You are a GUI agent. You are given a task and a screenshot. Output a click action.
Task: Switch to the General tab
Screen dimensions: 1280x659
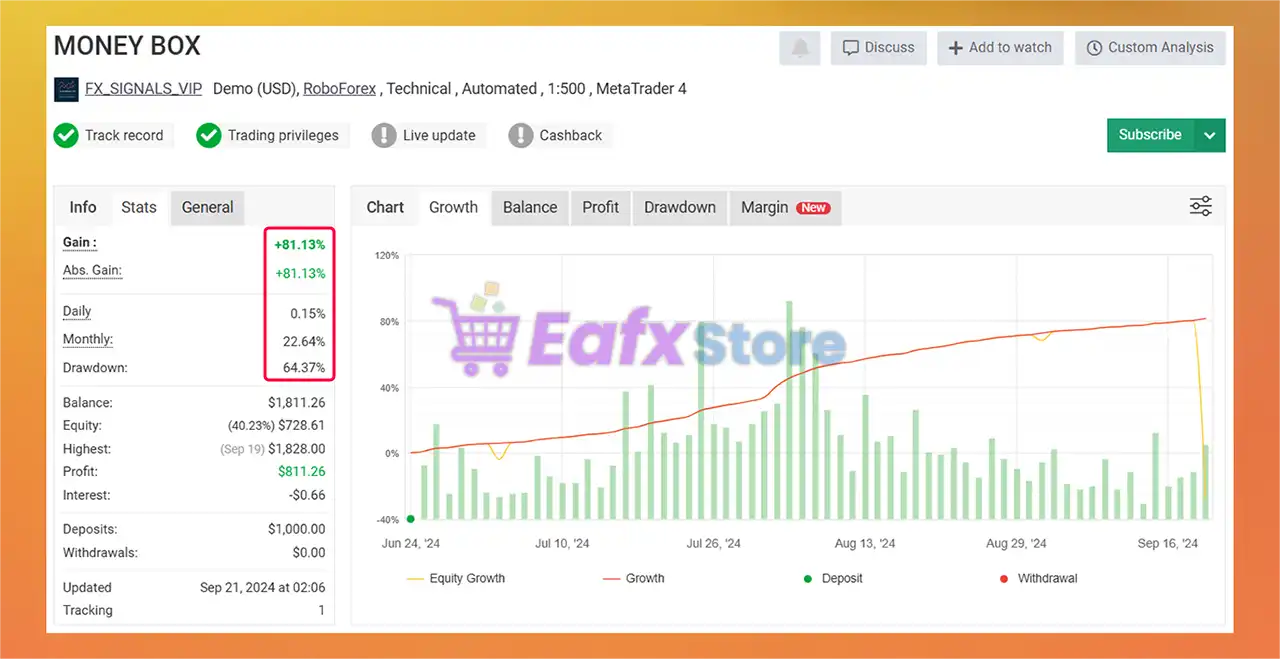[208, 207]
